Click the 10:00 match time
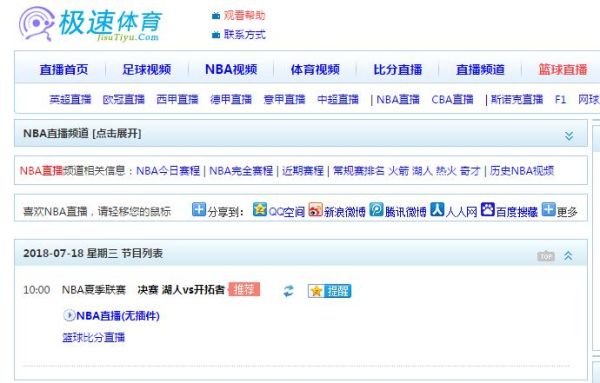 pos(37,290)
